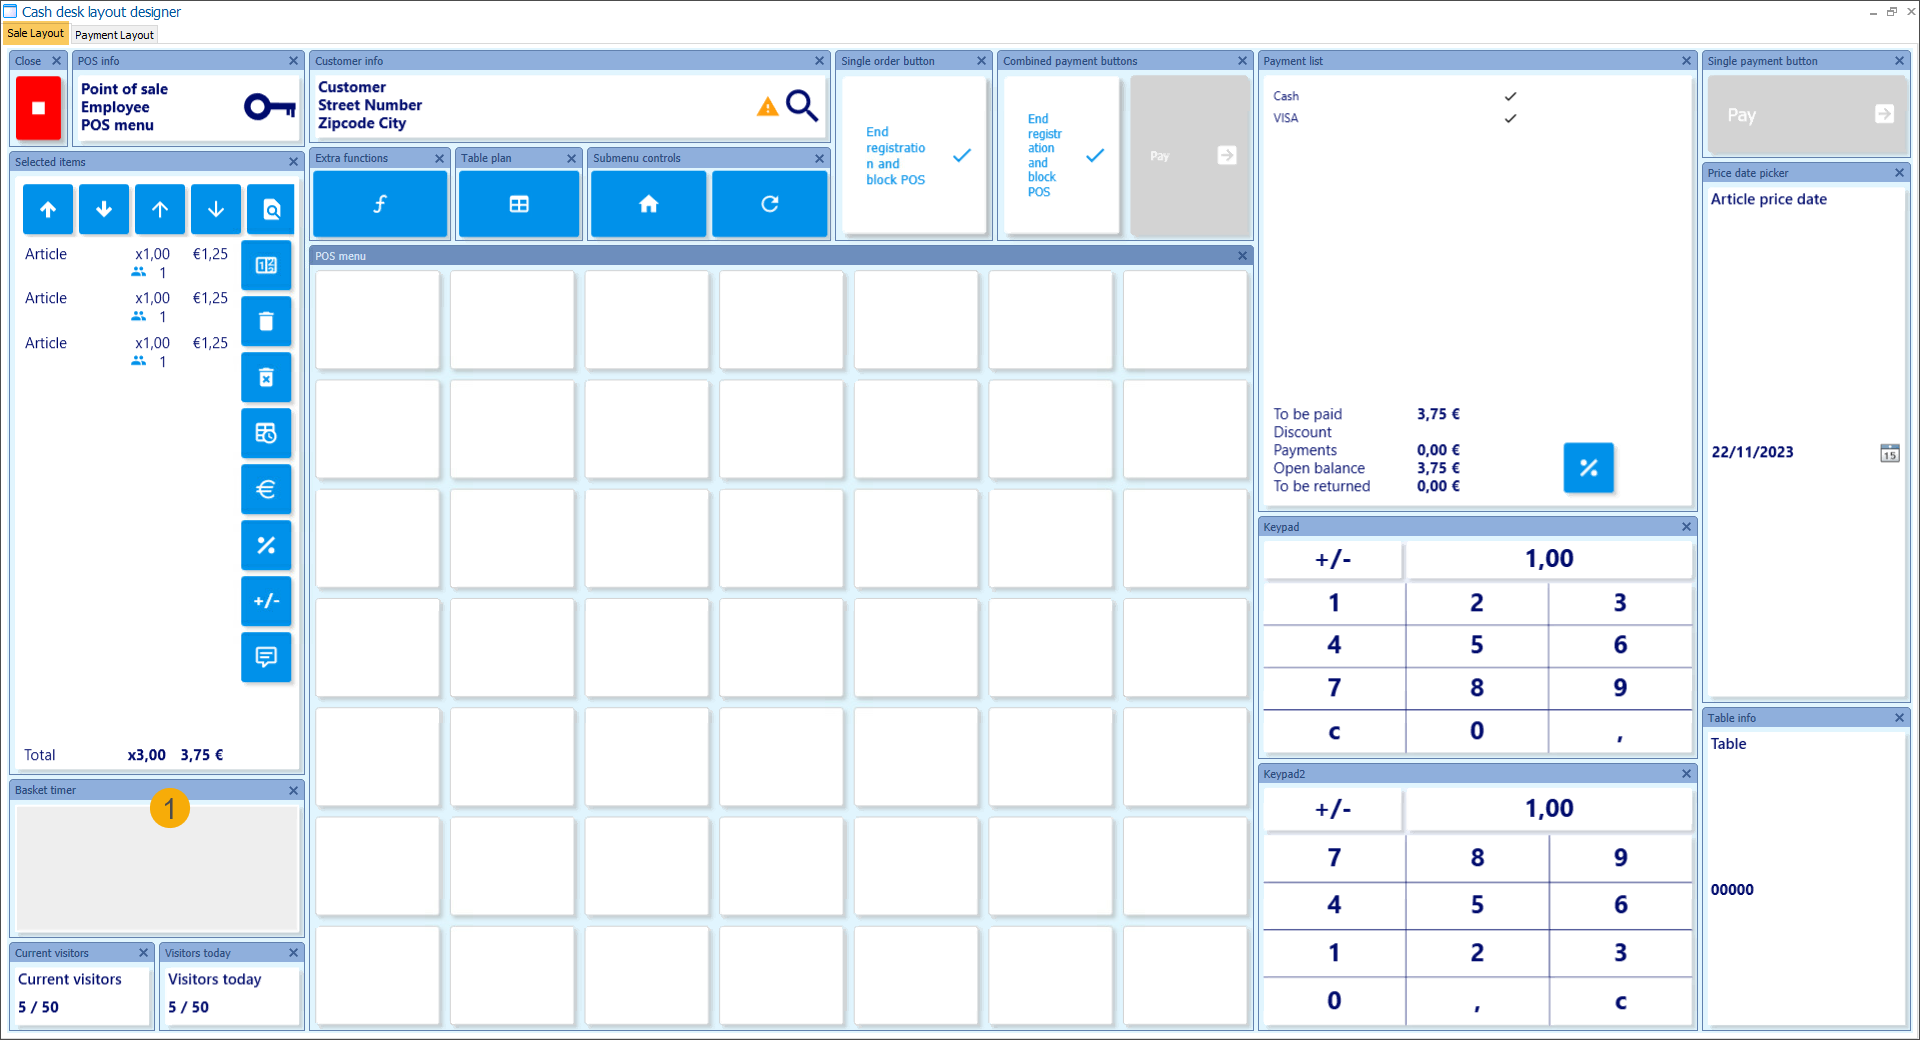
Task: Click the Euro currency icon
Action: pyautogui.click(x=266, y=489)
